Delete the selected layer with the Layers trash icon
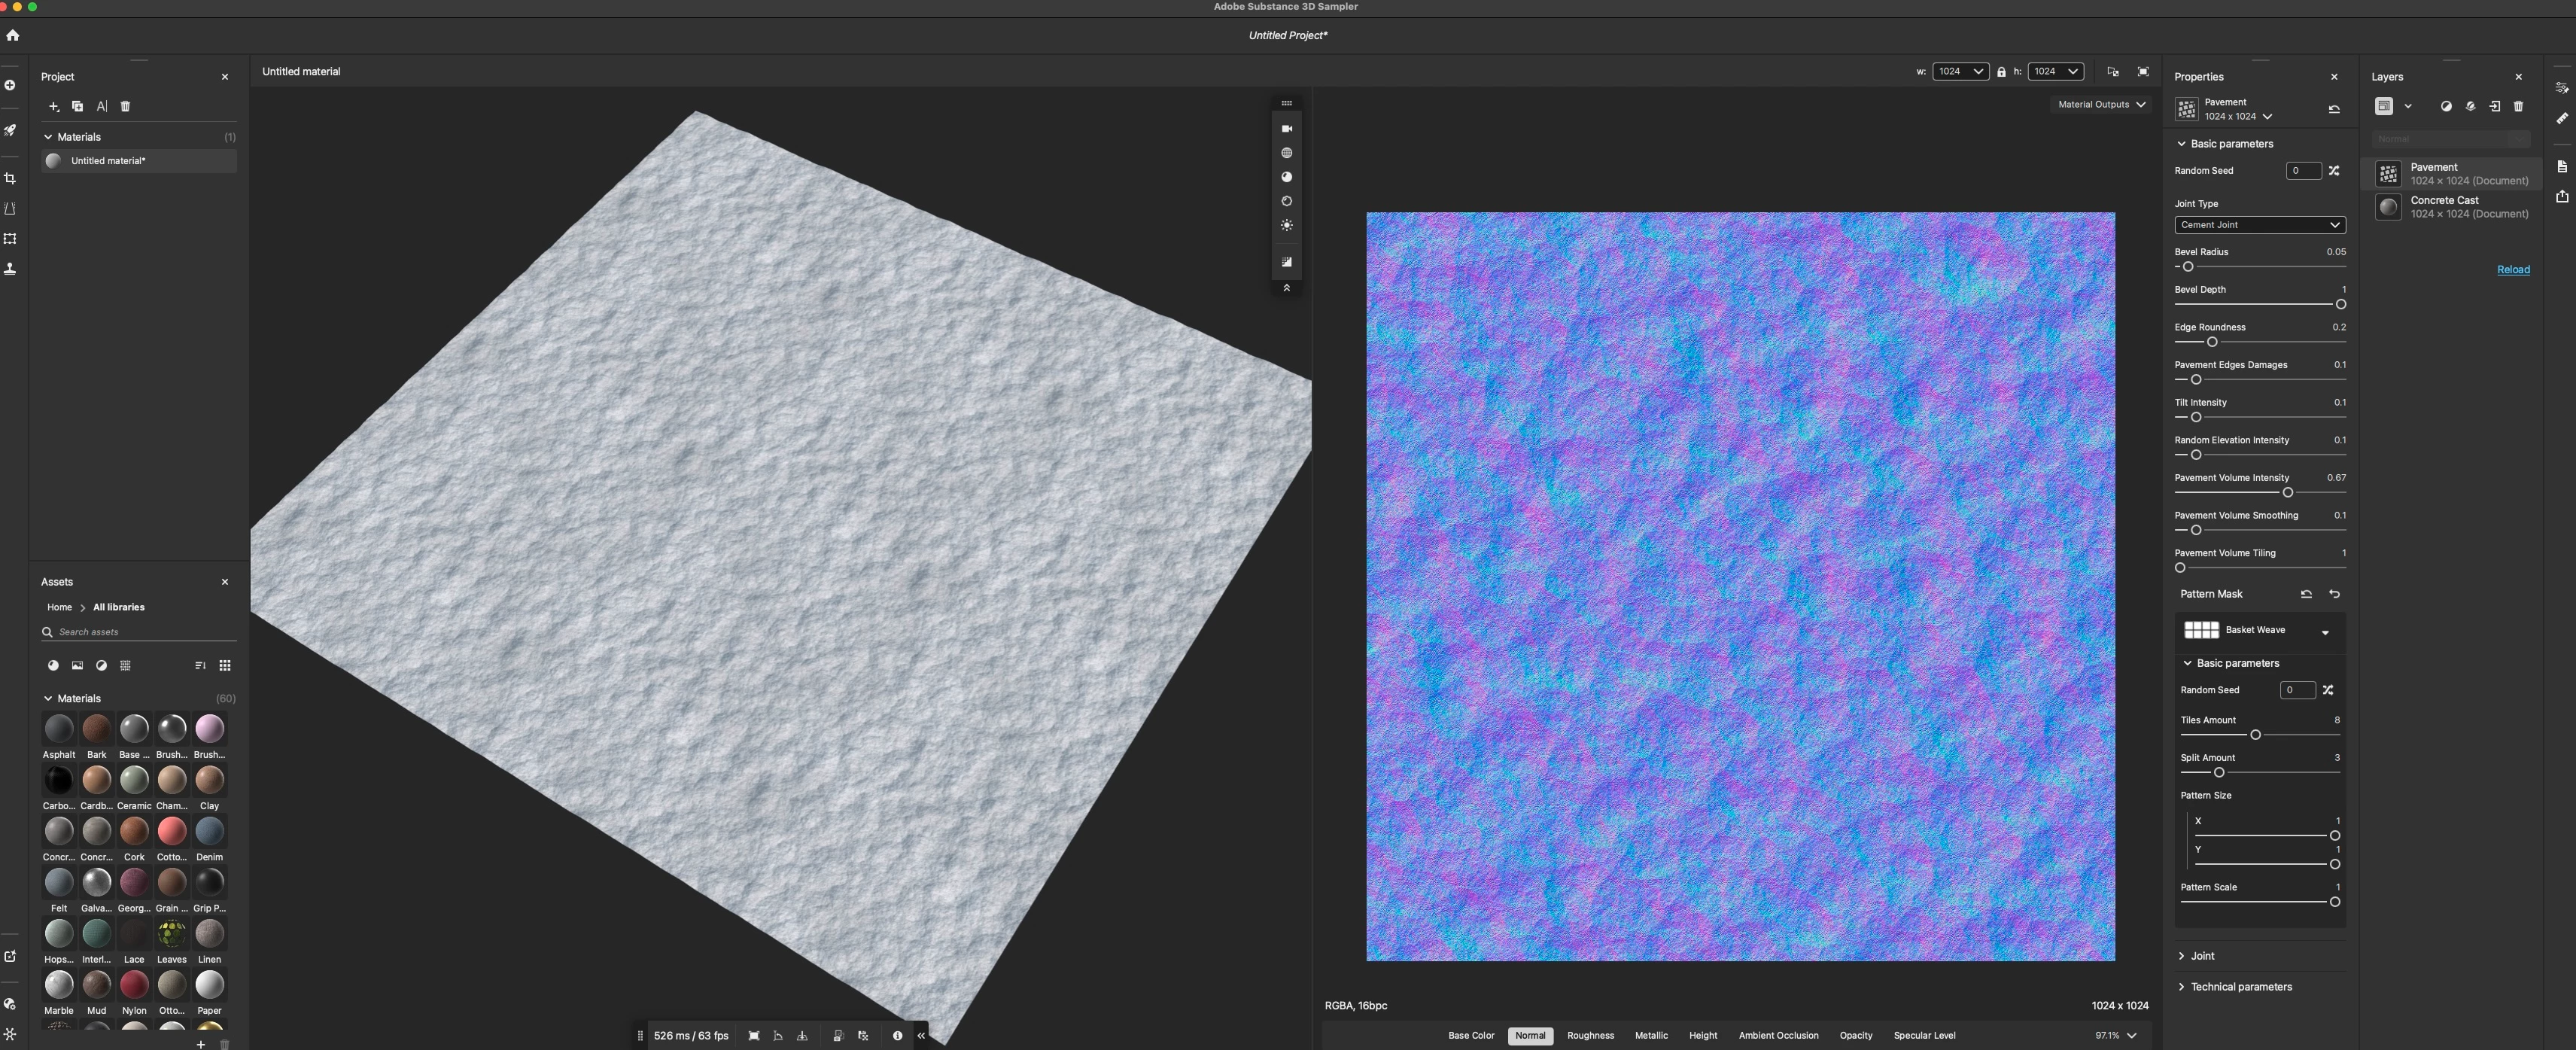The width and height of the screenshot is (2576, 1050). point(2519,106)
